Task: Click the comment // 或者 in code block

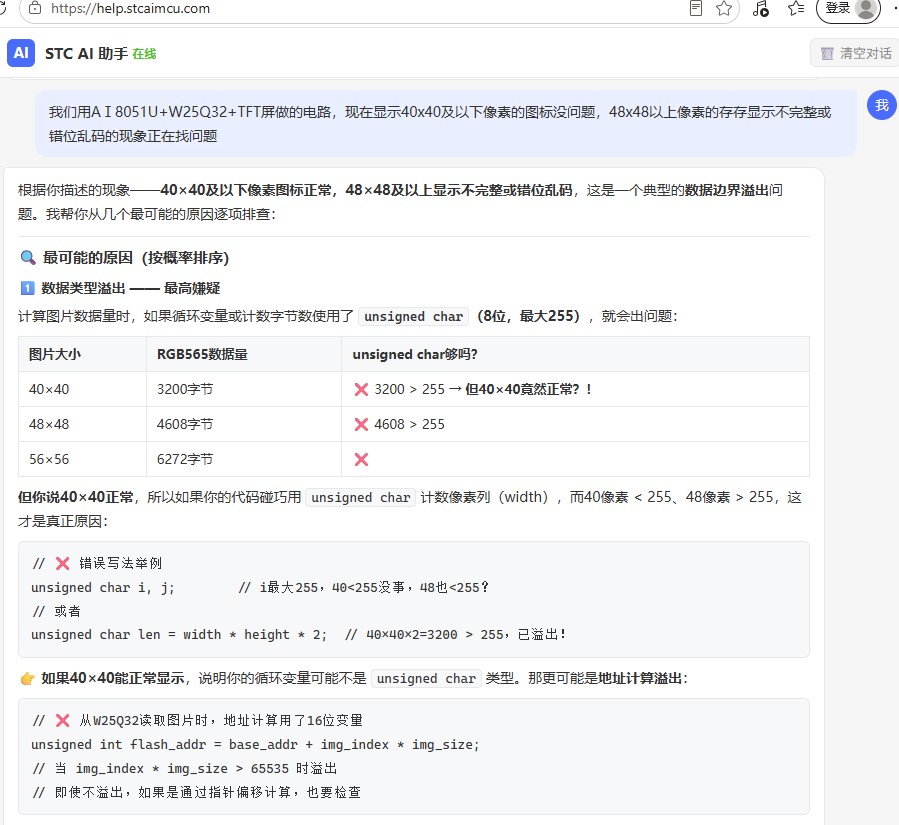Action: coord(56,611)
